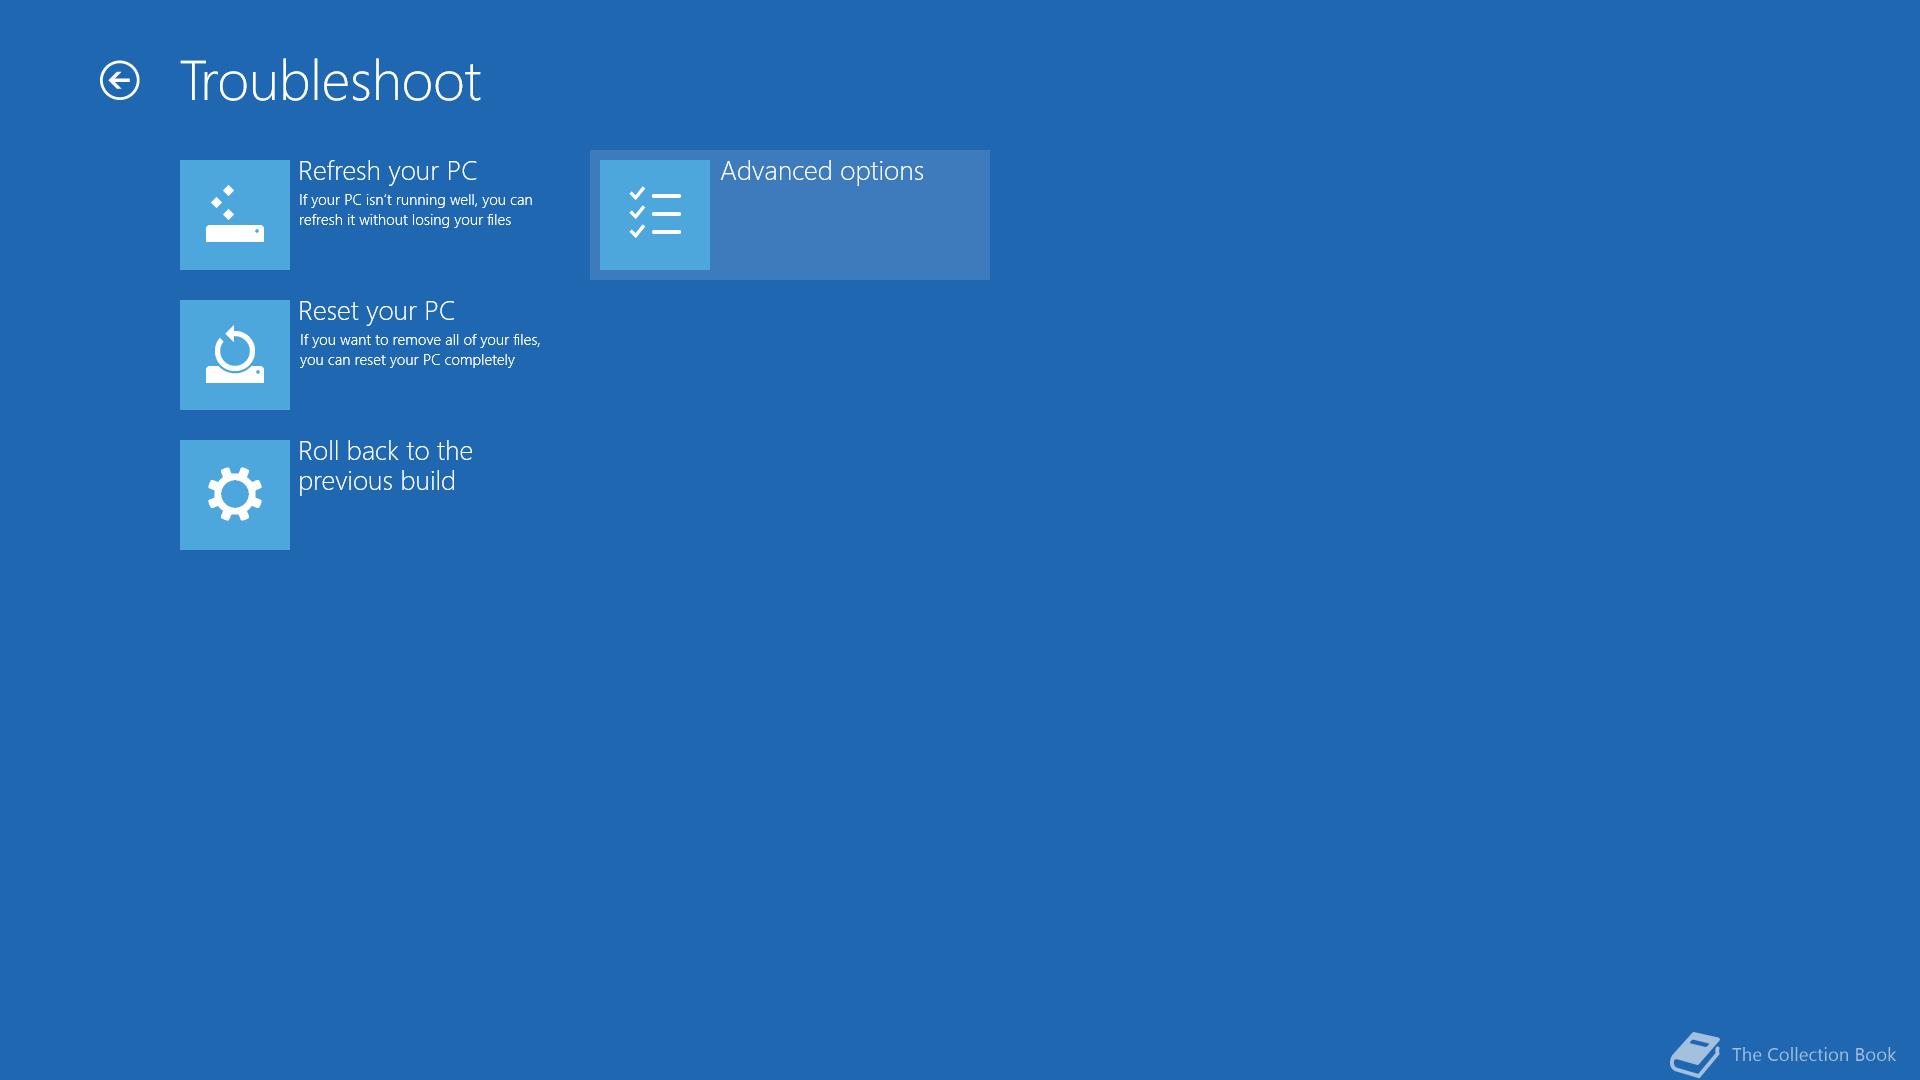This screenshot has height=1080, width=1920.
Task: Go back using the circled arrow
Action: coord(120,81)
